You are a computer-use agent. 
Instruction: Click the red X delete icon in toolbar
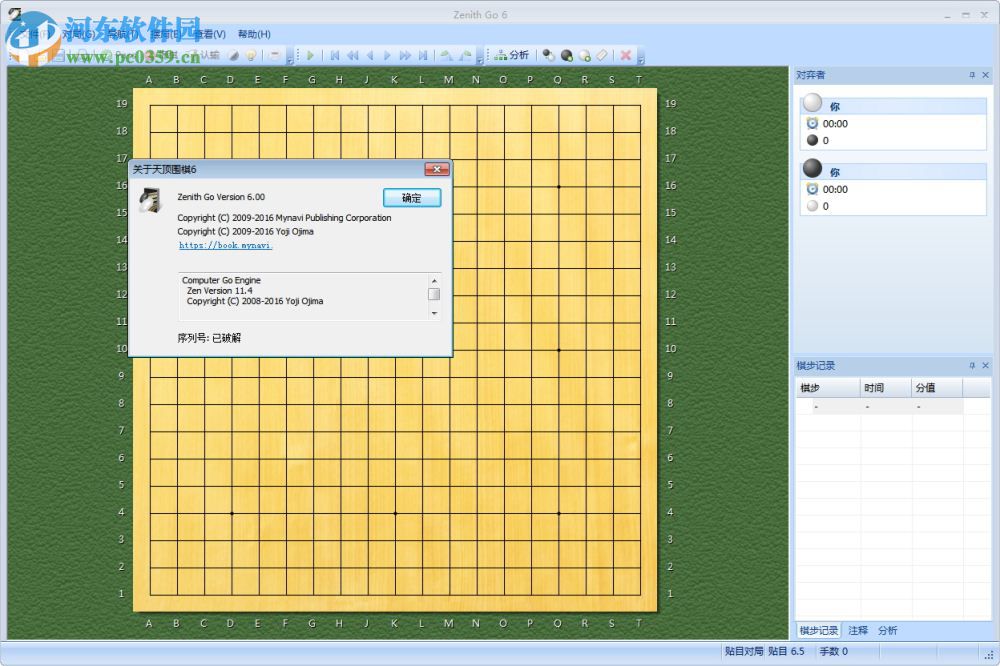(x=626, y=55)
